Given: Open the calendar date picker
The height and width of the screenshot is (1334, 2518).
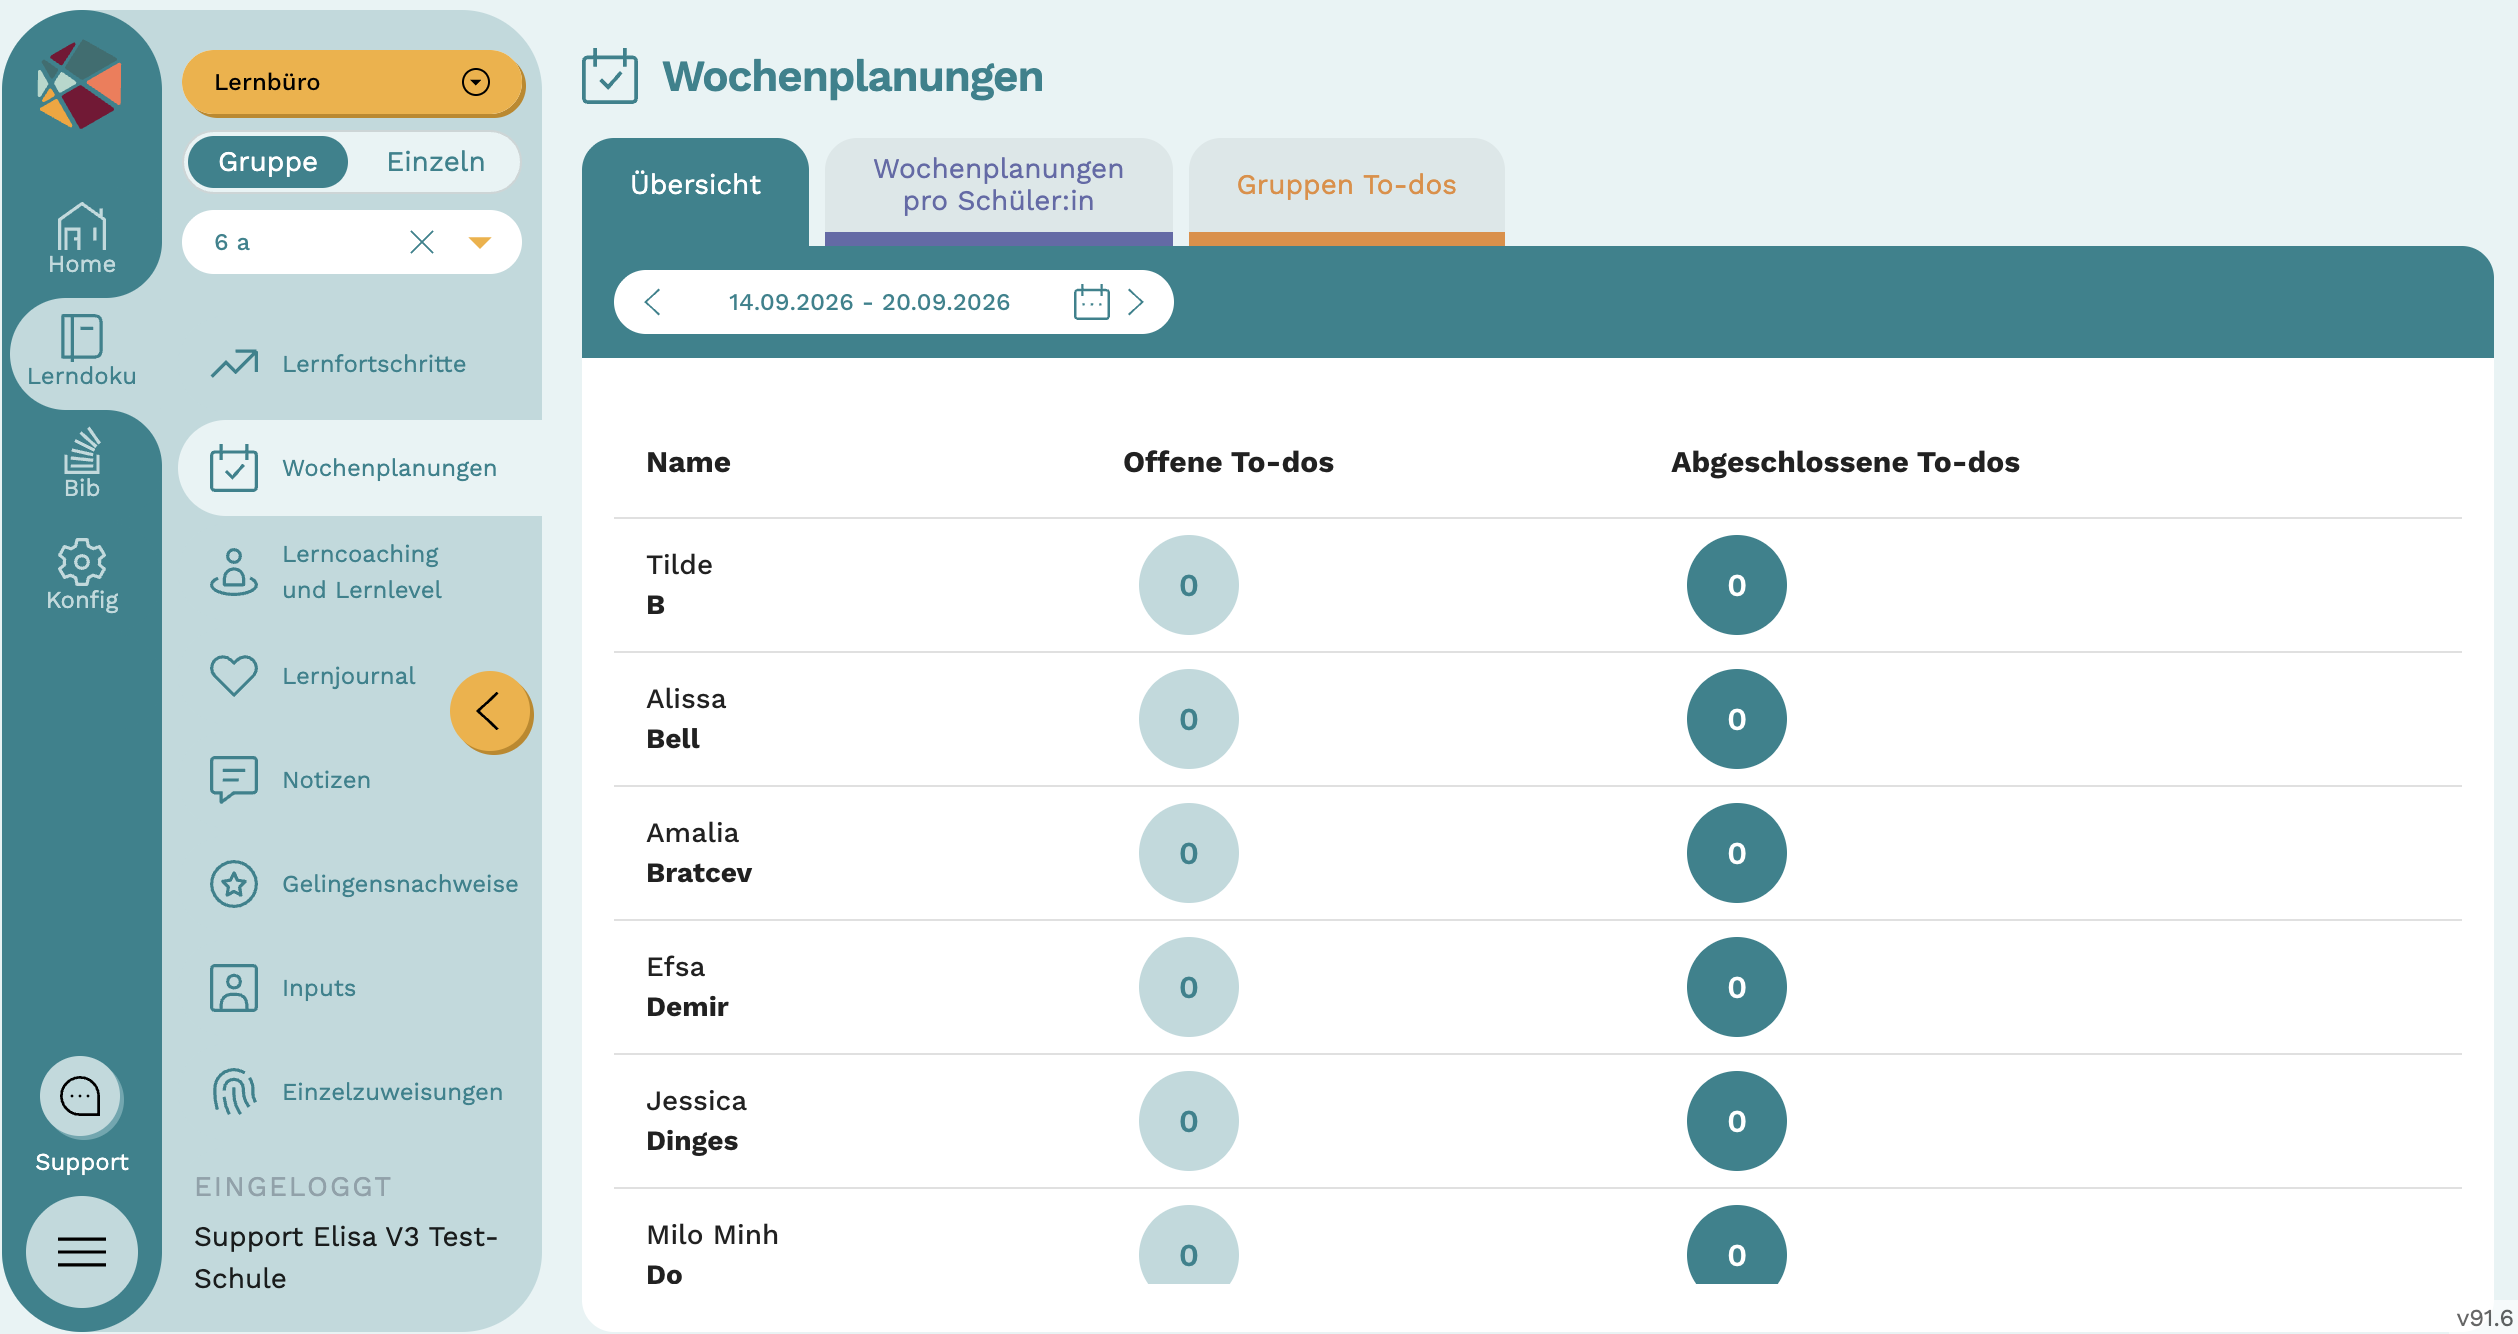Looking at the screenshot, I should click(x=1091, y=302).
